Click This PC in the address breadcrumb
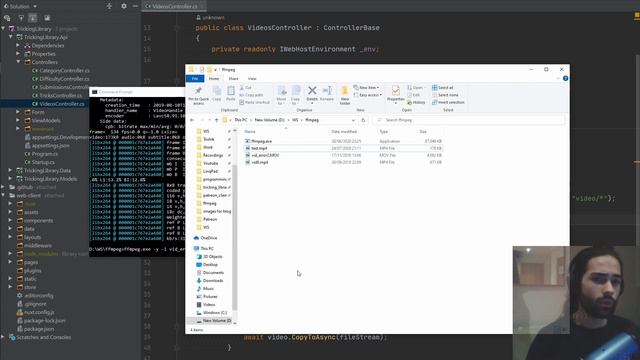The width and height of the screenshot is (640, 360). [x=241, y=120]
